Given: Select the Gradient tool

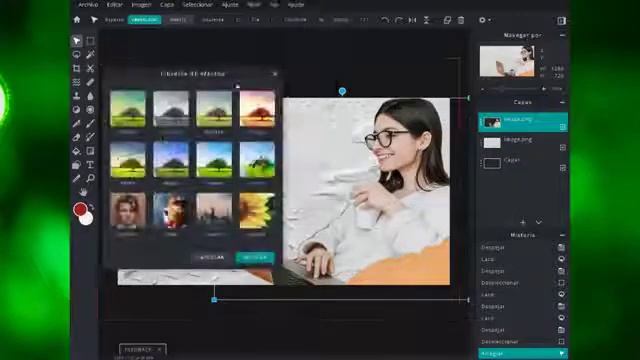Looking at the screenshot, I should [x=90, y=151].
